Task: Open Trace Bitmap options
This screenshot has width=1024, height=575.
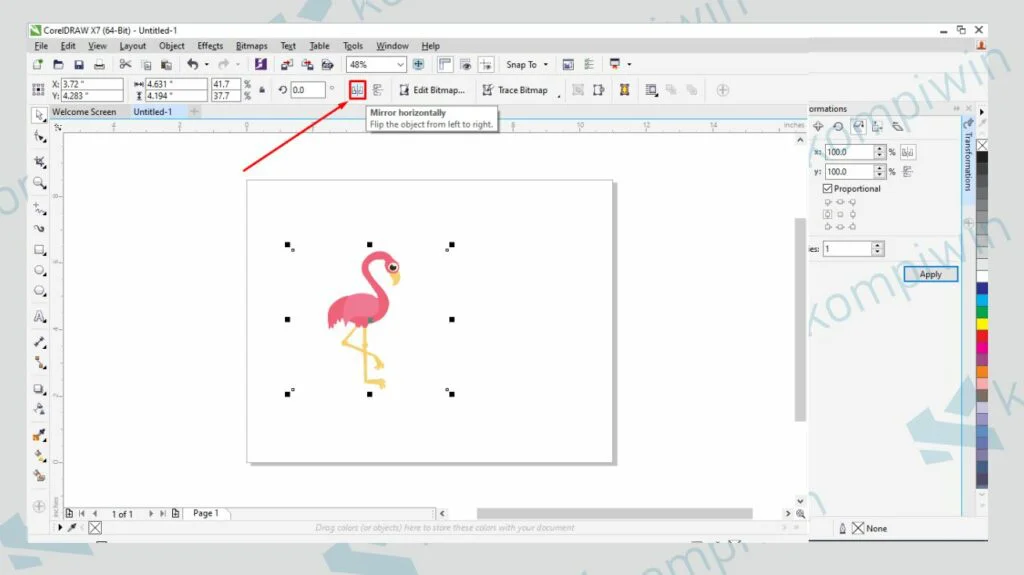Action: click(515, 90)
